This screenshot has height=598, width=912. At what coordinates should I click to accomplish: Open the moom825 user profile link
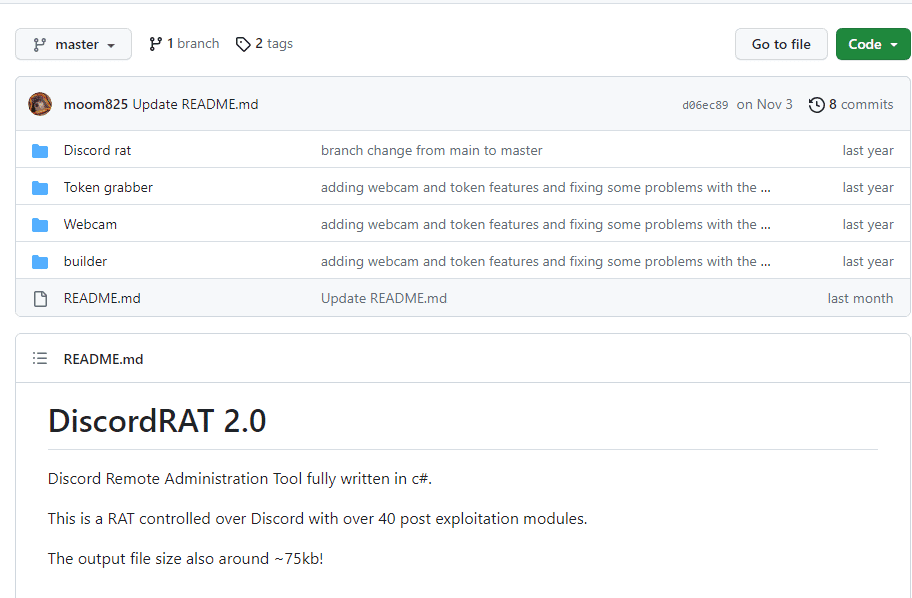coord(96,104)
